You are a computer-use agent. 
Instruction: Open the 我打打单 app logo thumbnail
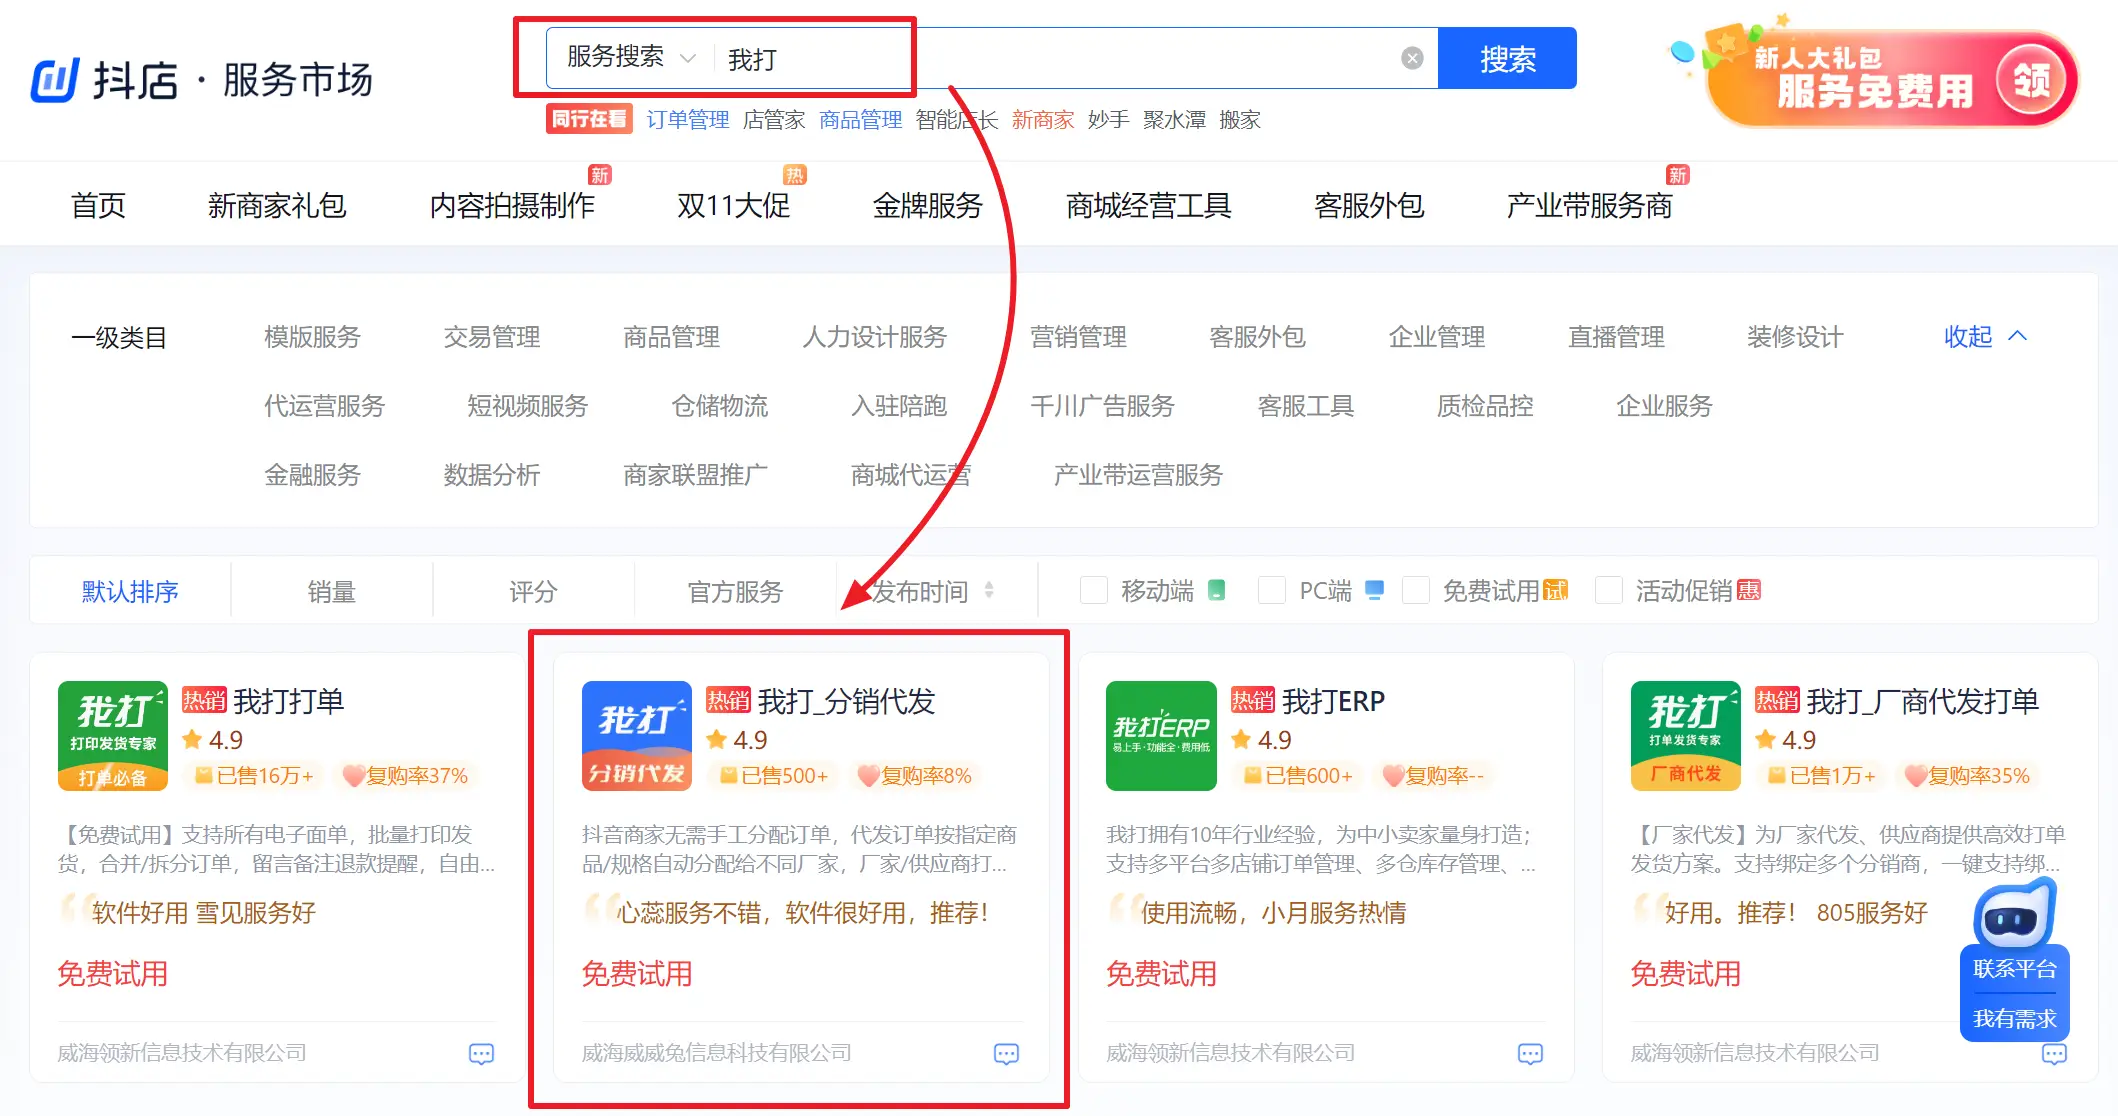point(113,736)
